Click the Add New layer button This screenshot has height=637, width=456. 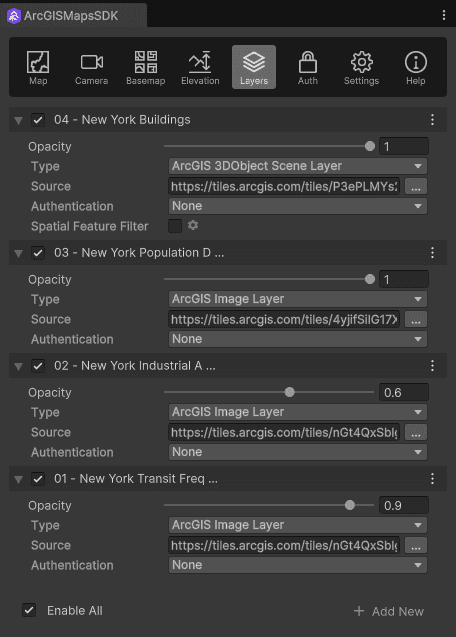(389, 611)
